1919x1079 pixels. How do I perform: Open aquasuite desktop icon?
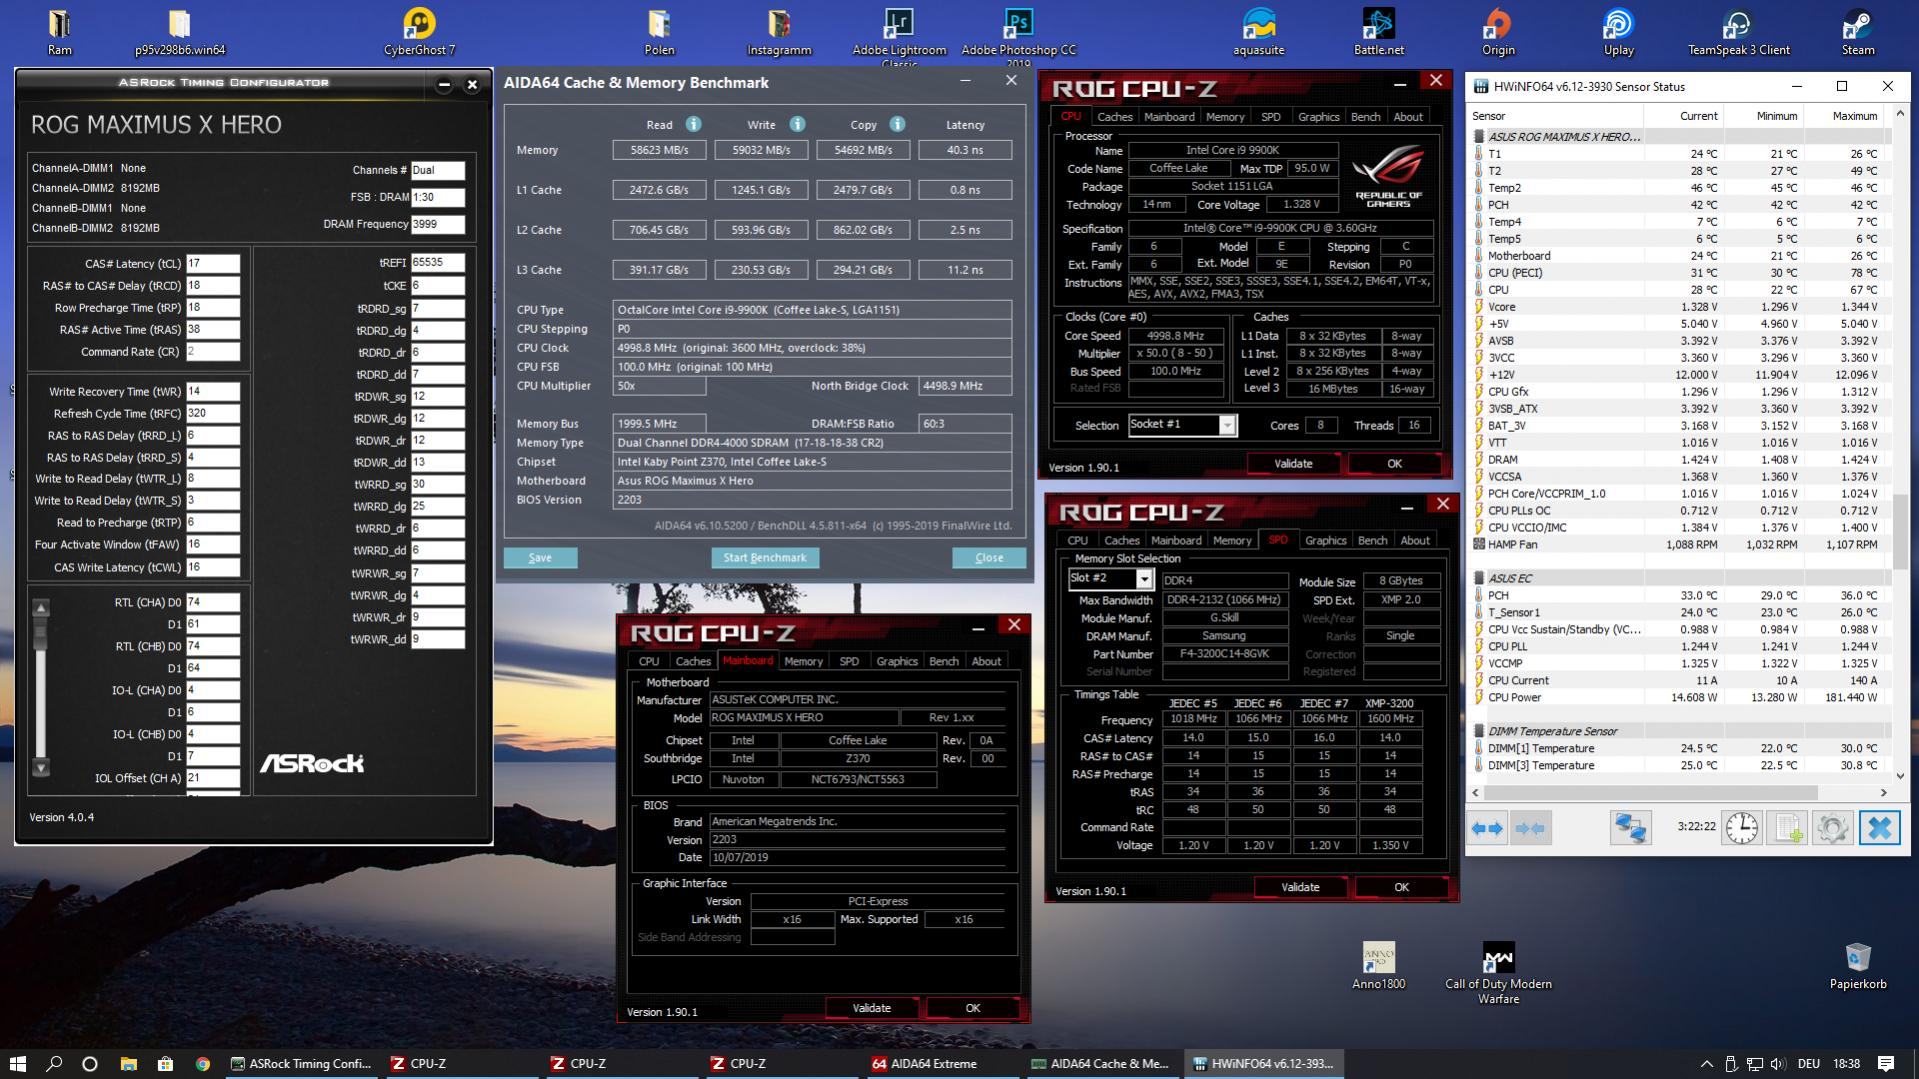(1258, 32)
